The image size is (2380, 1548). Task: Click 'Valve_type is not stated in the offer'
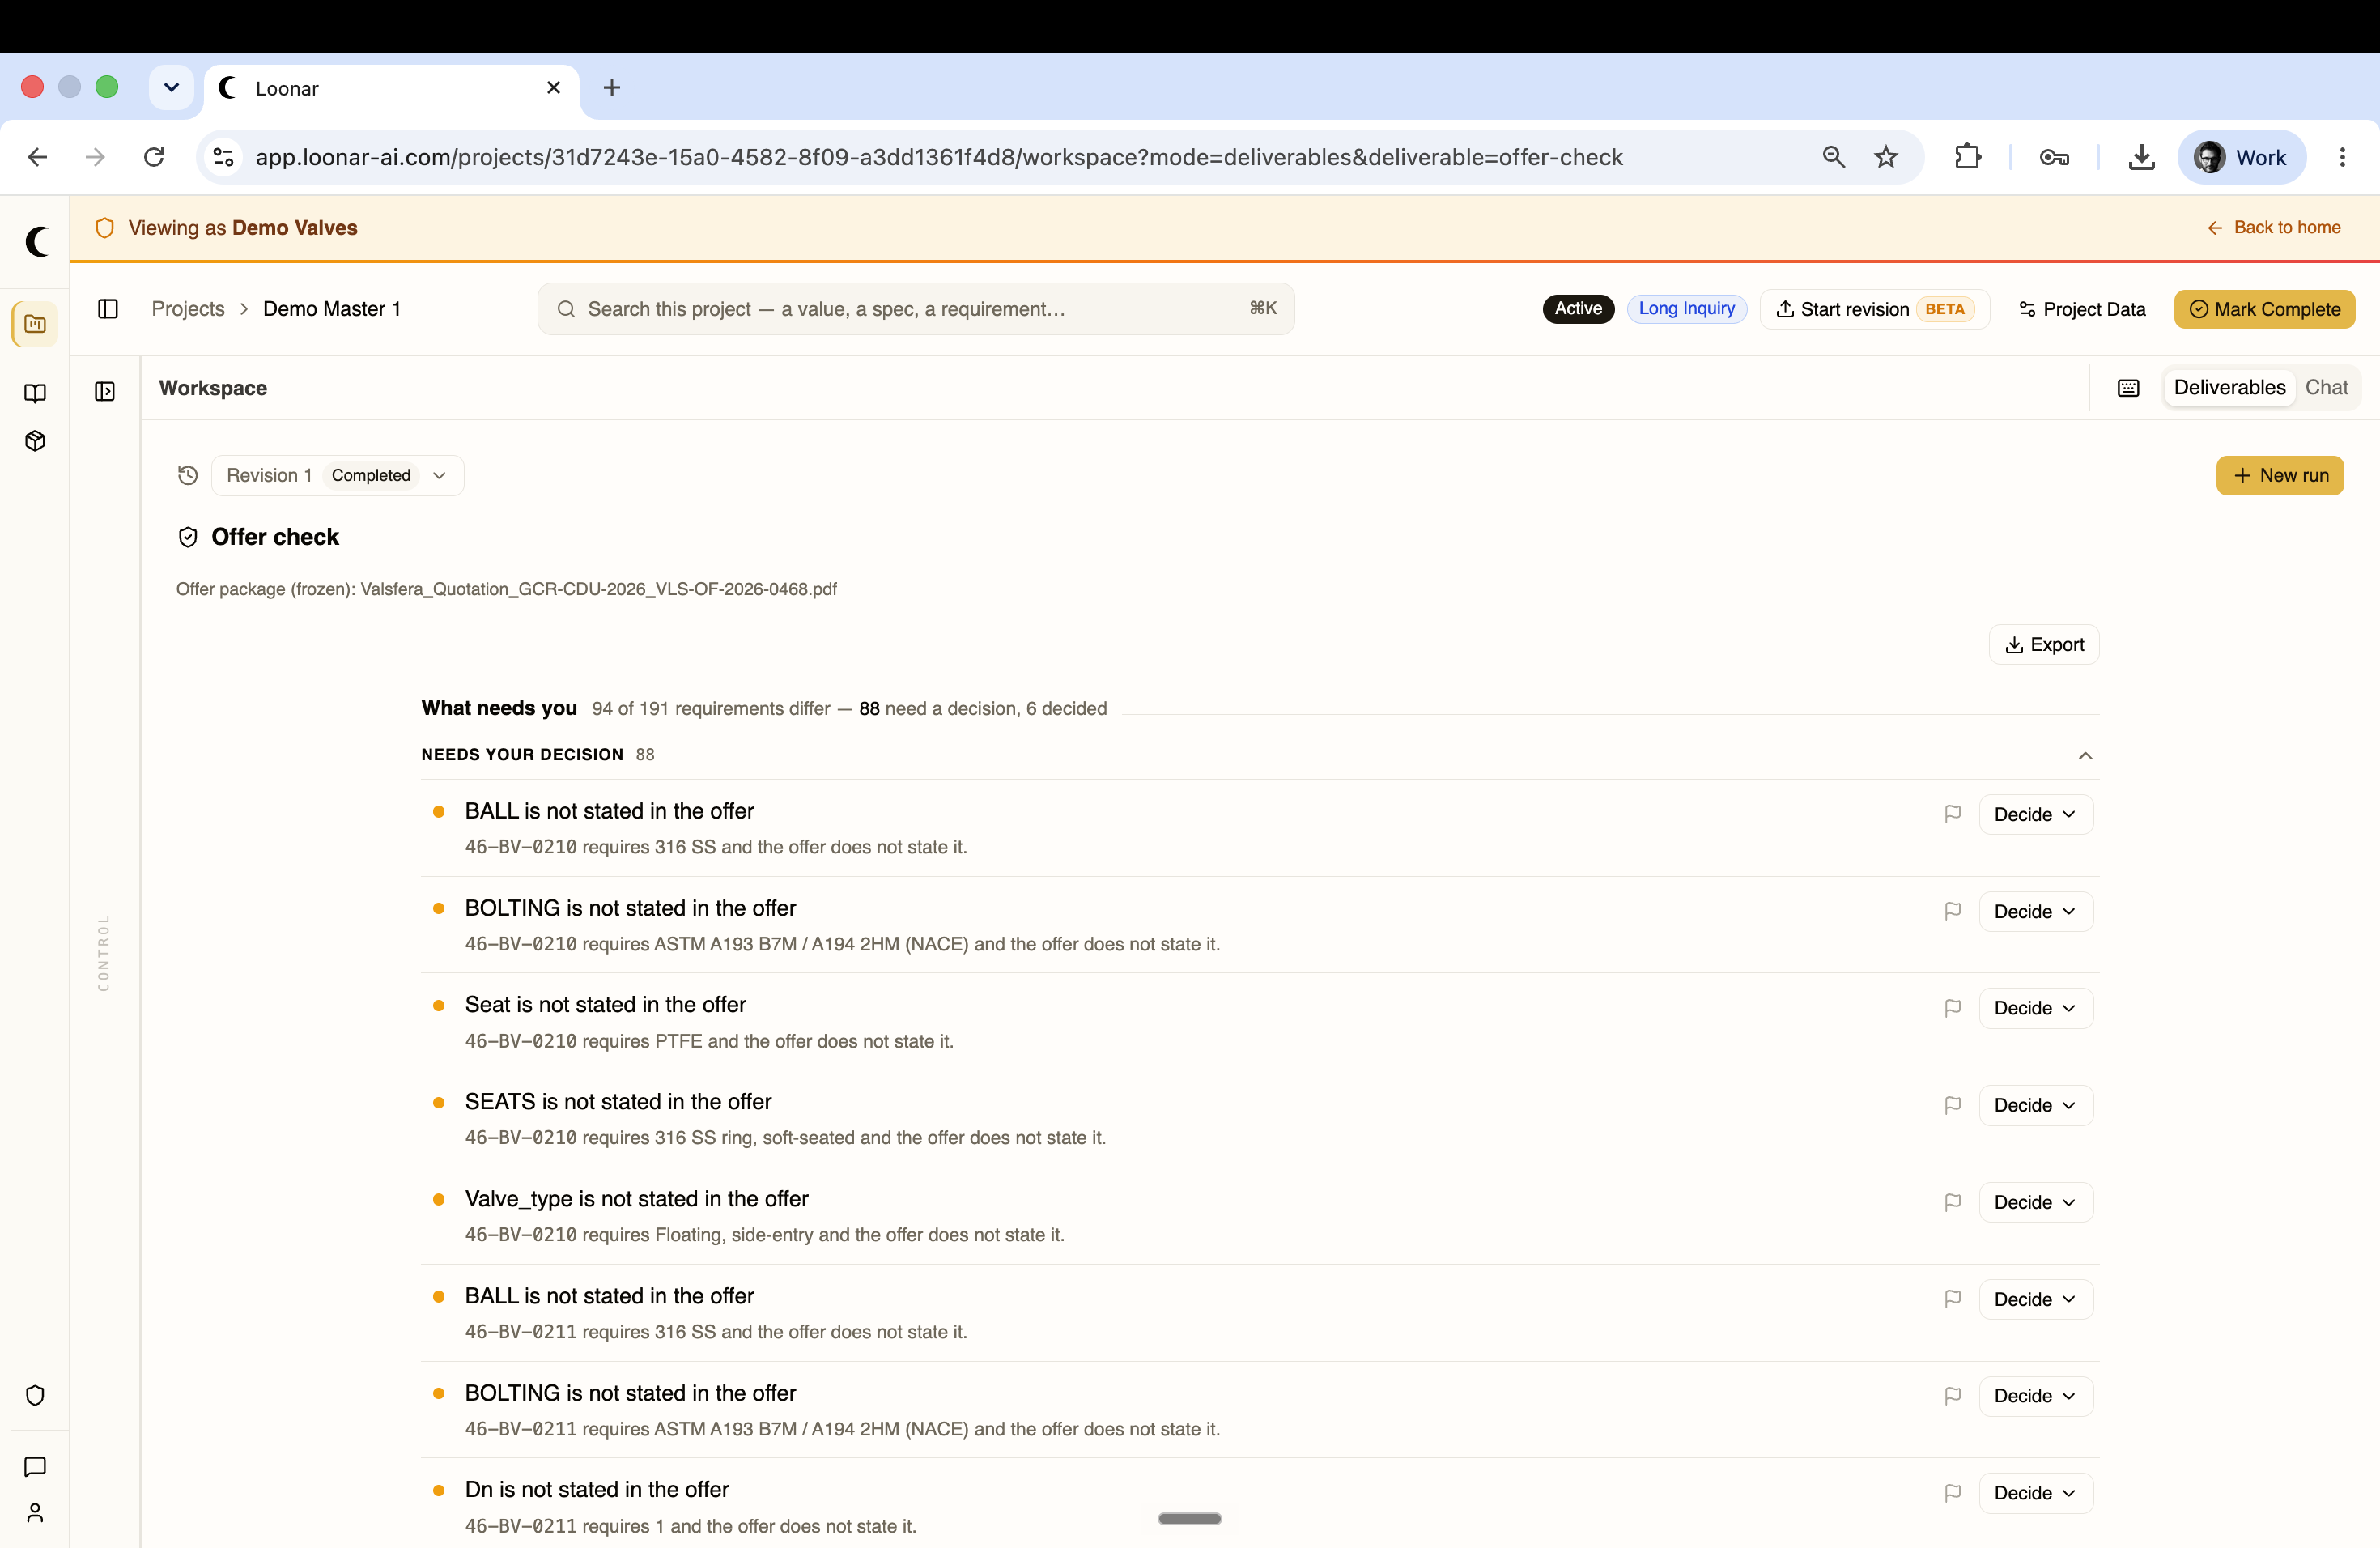[x=636, y=1199]
